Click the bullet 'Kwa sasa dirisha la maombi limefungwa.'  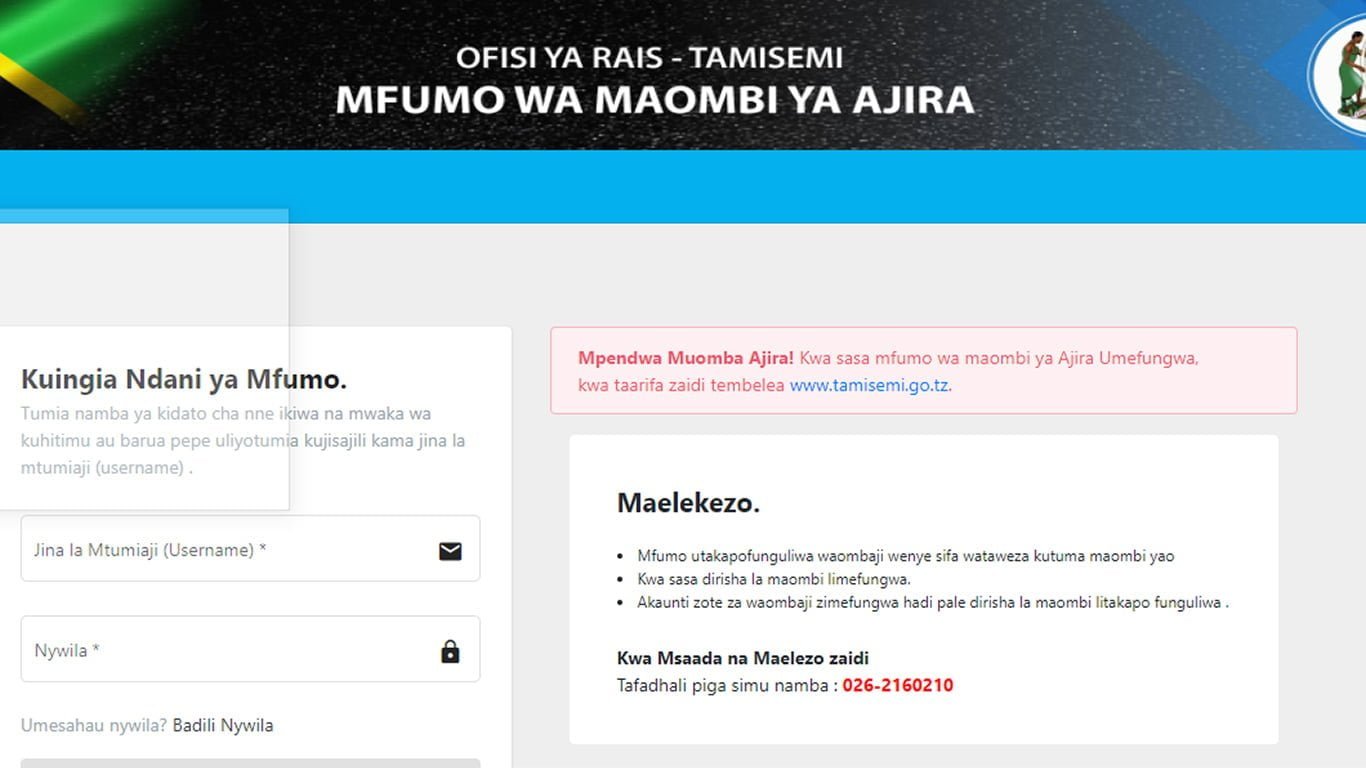[774, 579]
